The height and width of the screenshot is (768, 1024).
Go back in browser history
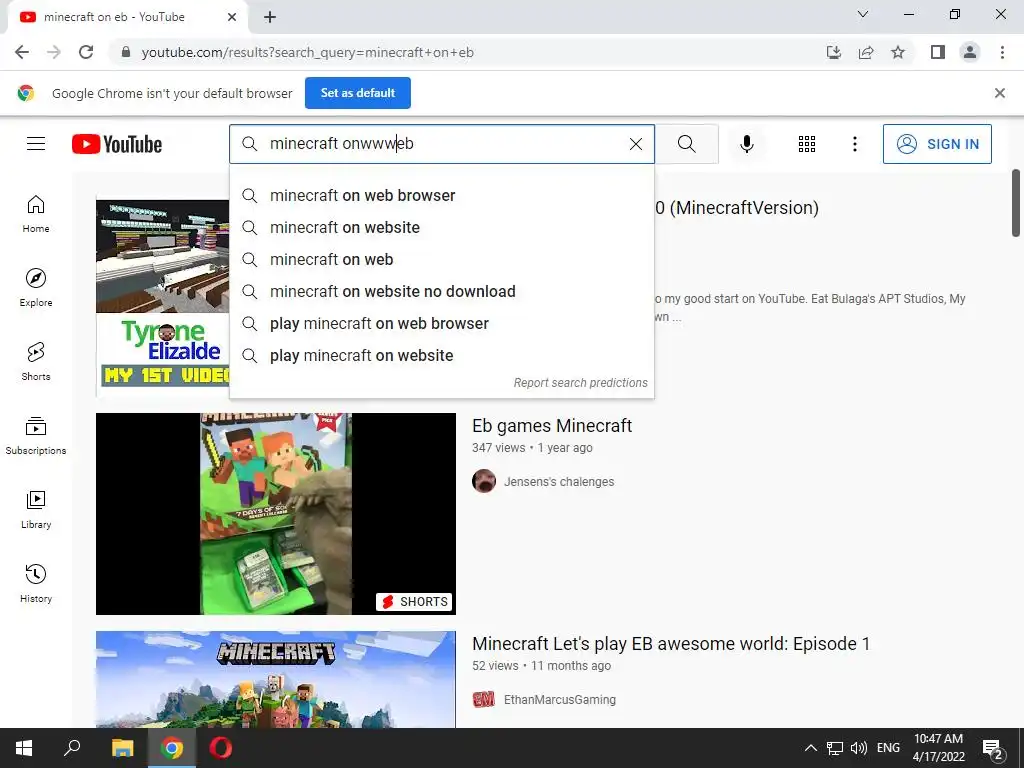click(x=22, y=52)
